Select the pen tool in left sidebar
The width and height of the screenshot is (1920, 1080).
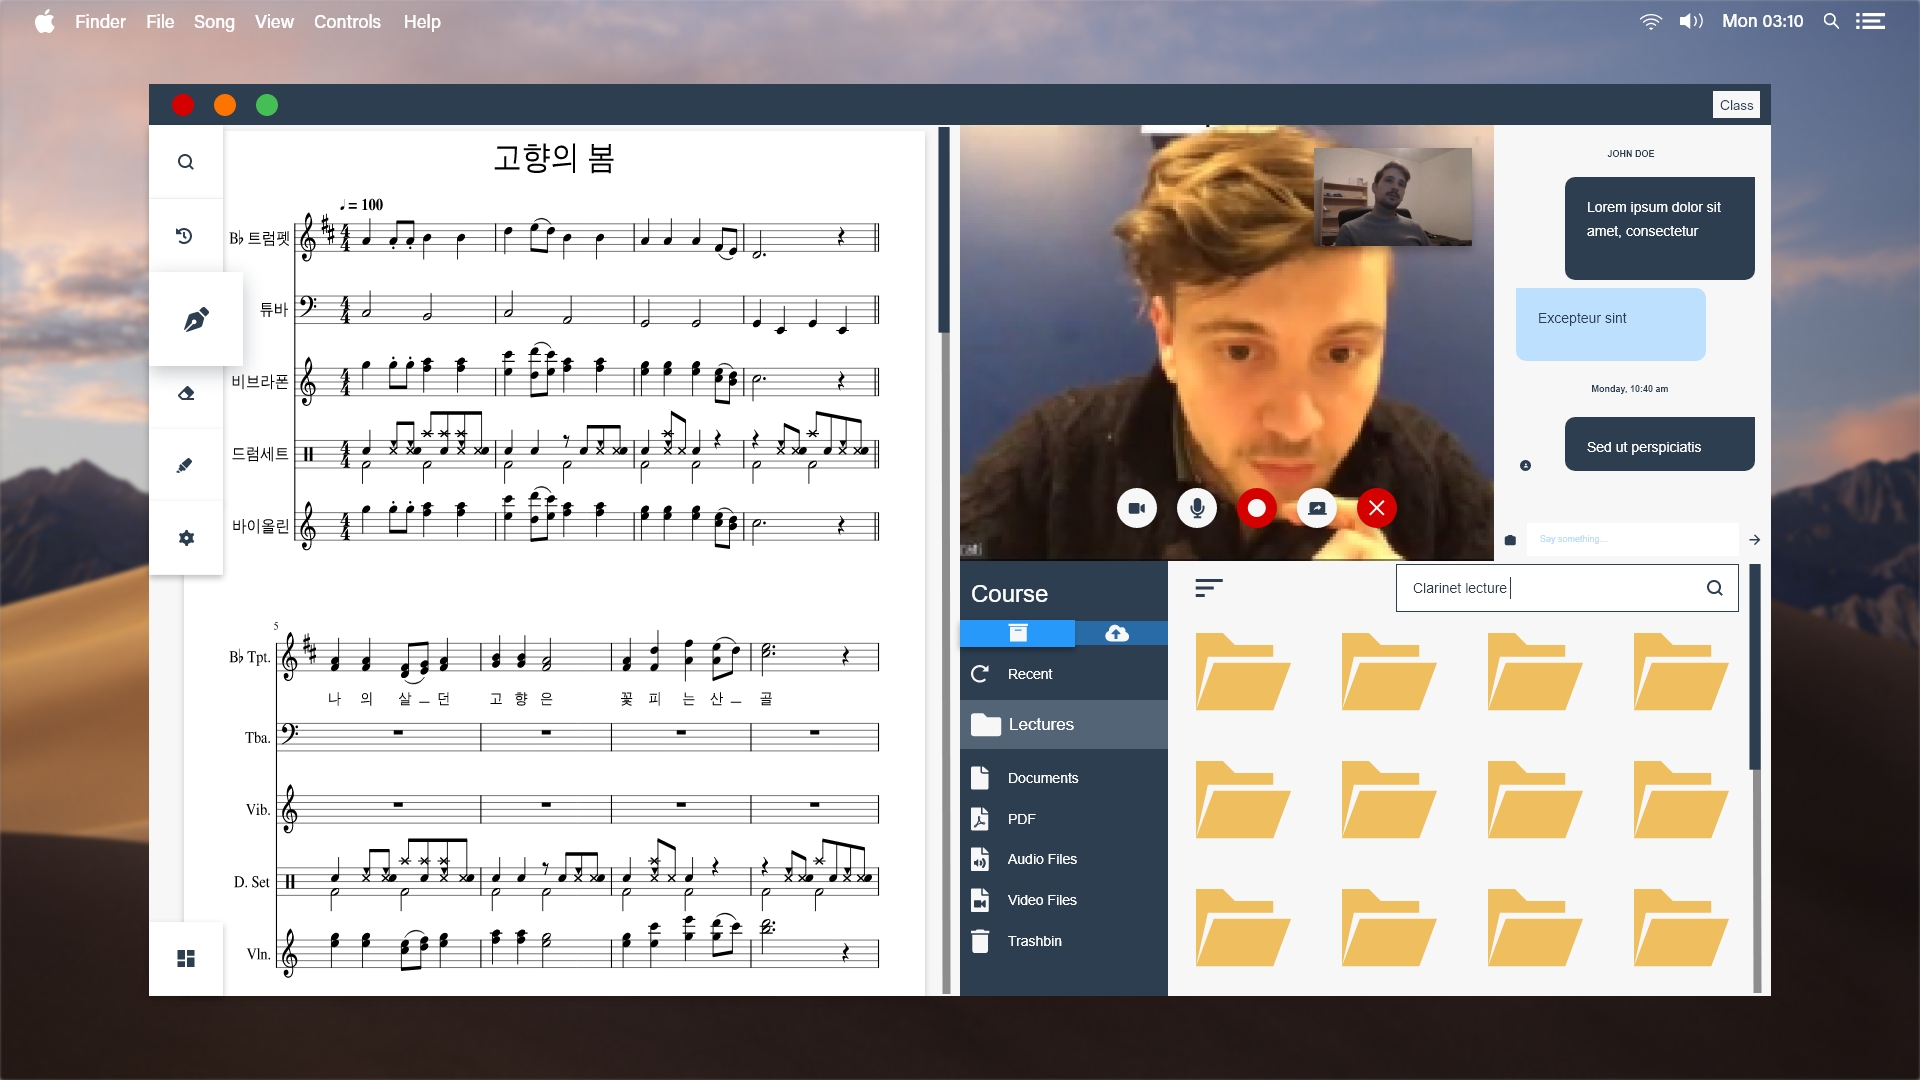pos(196,320)
